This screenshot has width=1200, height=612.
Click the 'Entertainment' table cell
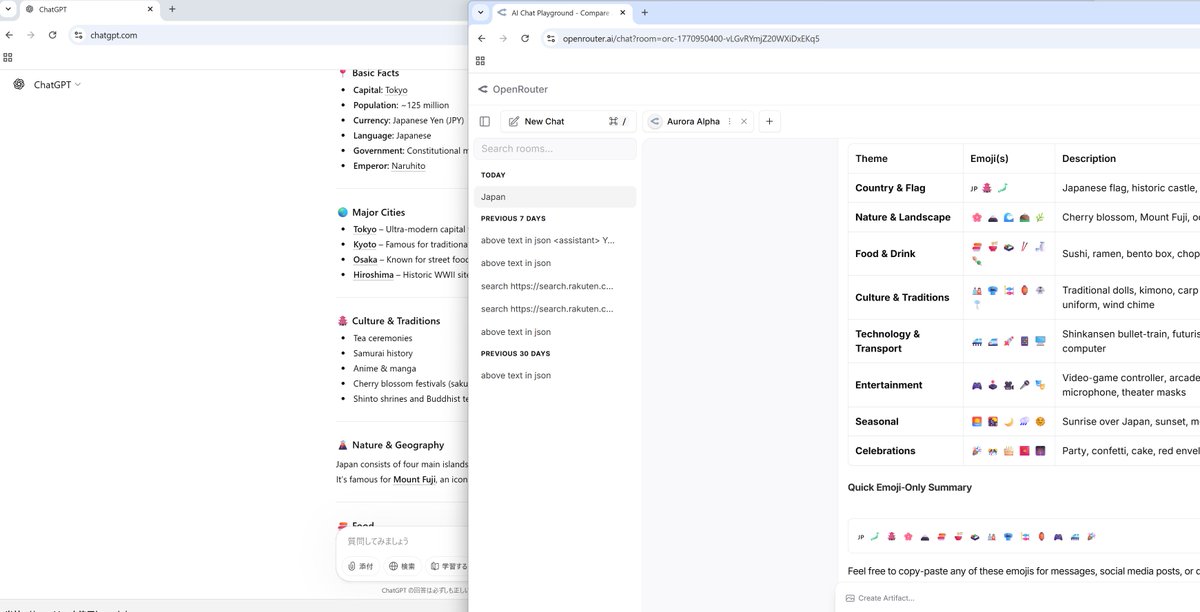(905, 385)
